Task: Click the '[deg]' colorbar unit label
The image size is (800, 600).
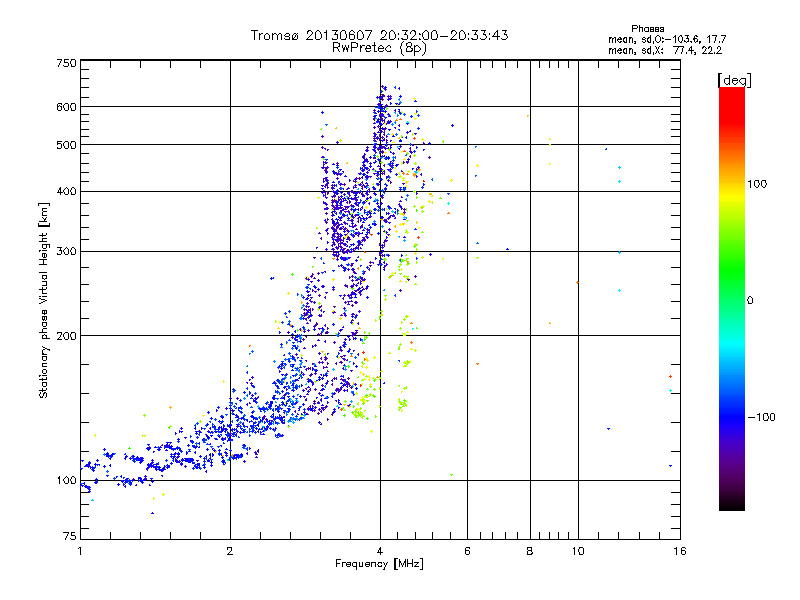Action: (734, 80)
